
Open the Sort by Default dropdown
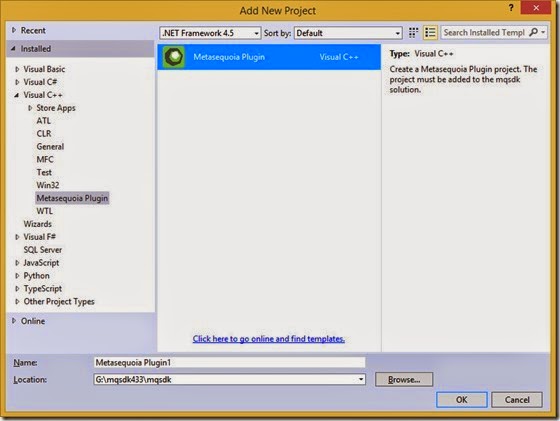click(x=348, y=33)
